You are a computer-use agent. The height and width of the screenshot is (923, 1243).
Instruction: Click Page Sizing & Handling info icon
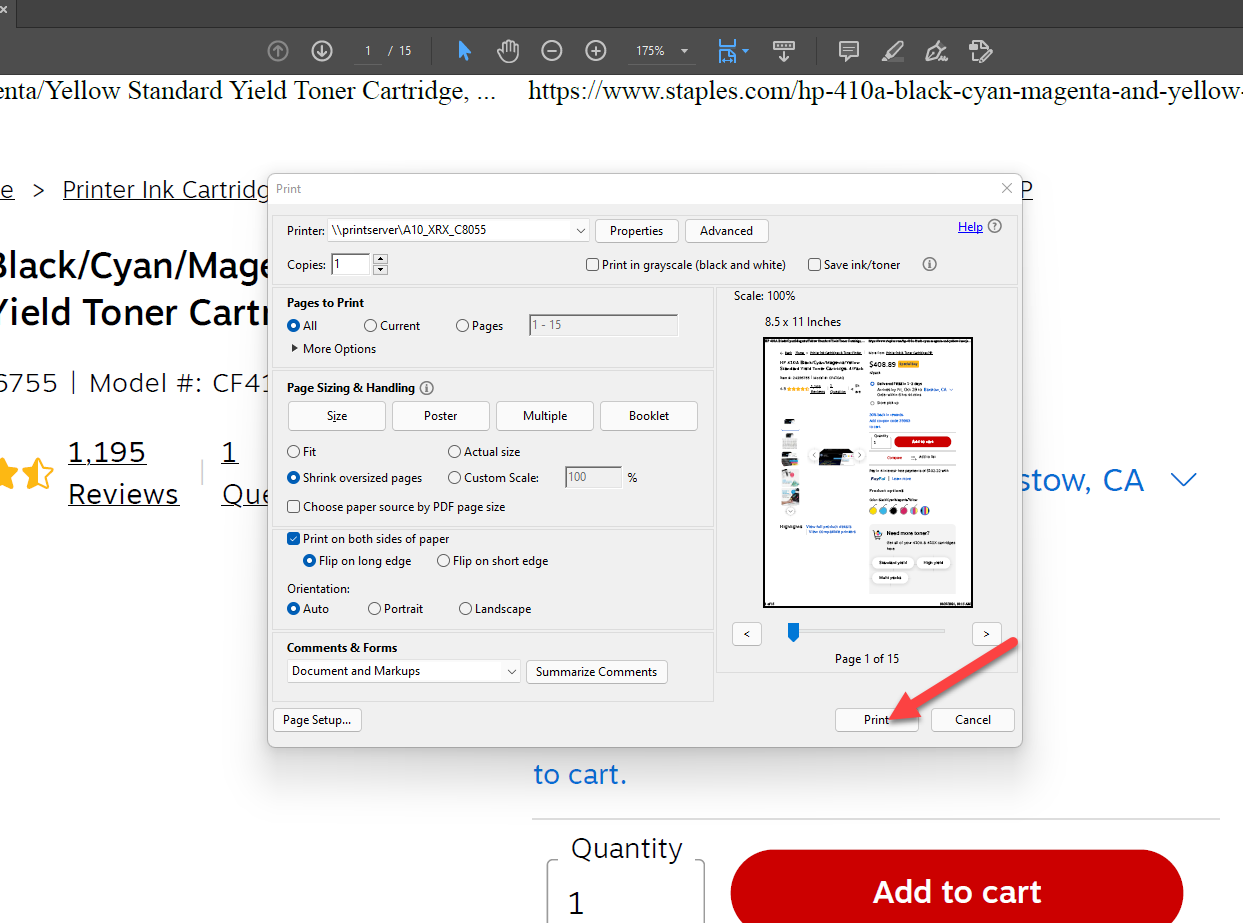[427, 388]
